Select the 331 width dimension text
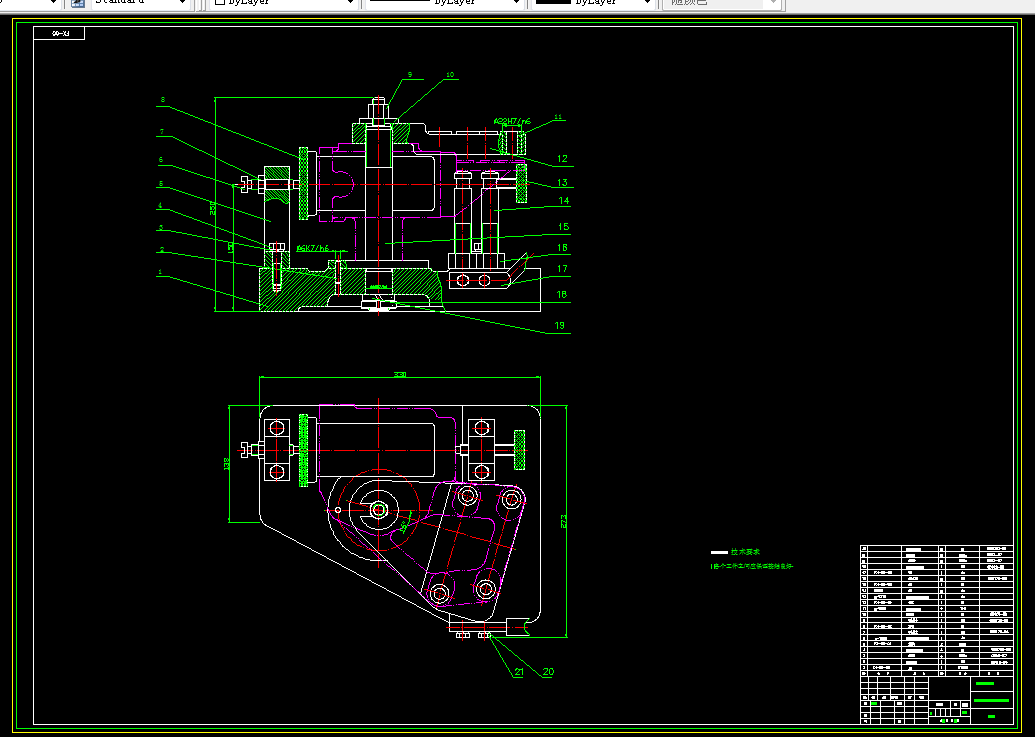The height and width of the screenshot is (737, 1035). pos(400,375)
